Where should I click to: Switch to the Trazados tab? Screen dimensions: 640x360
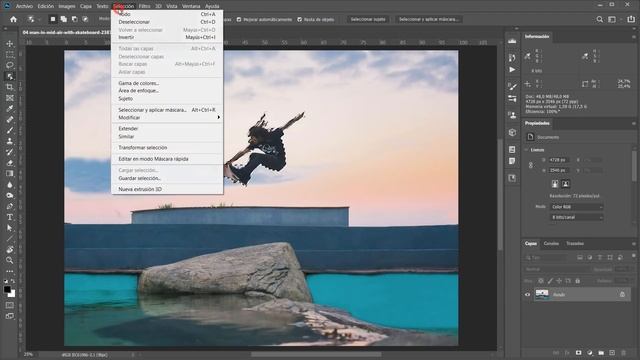(575, 244)
